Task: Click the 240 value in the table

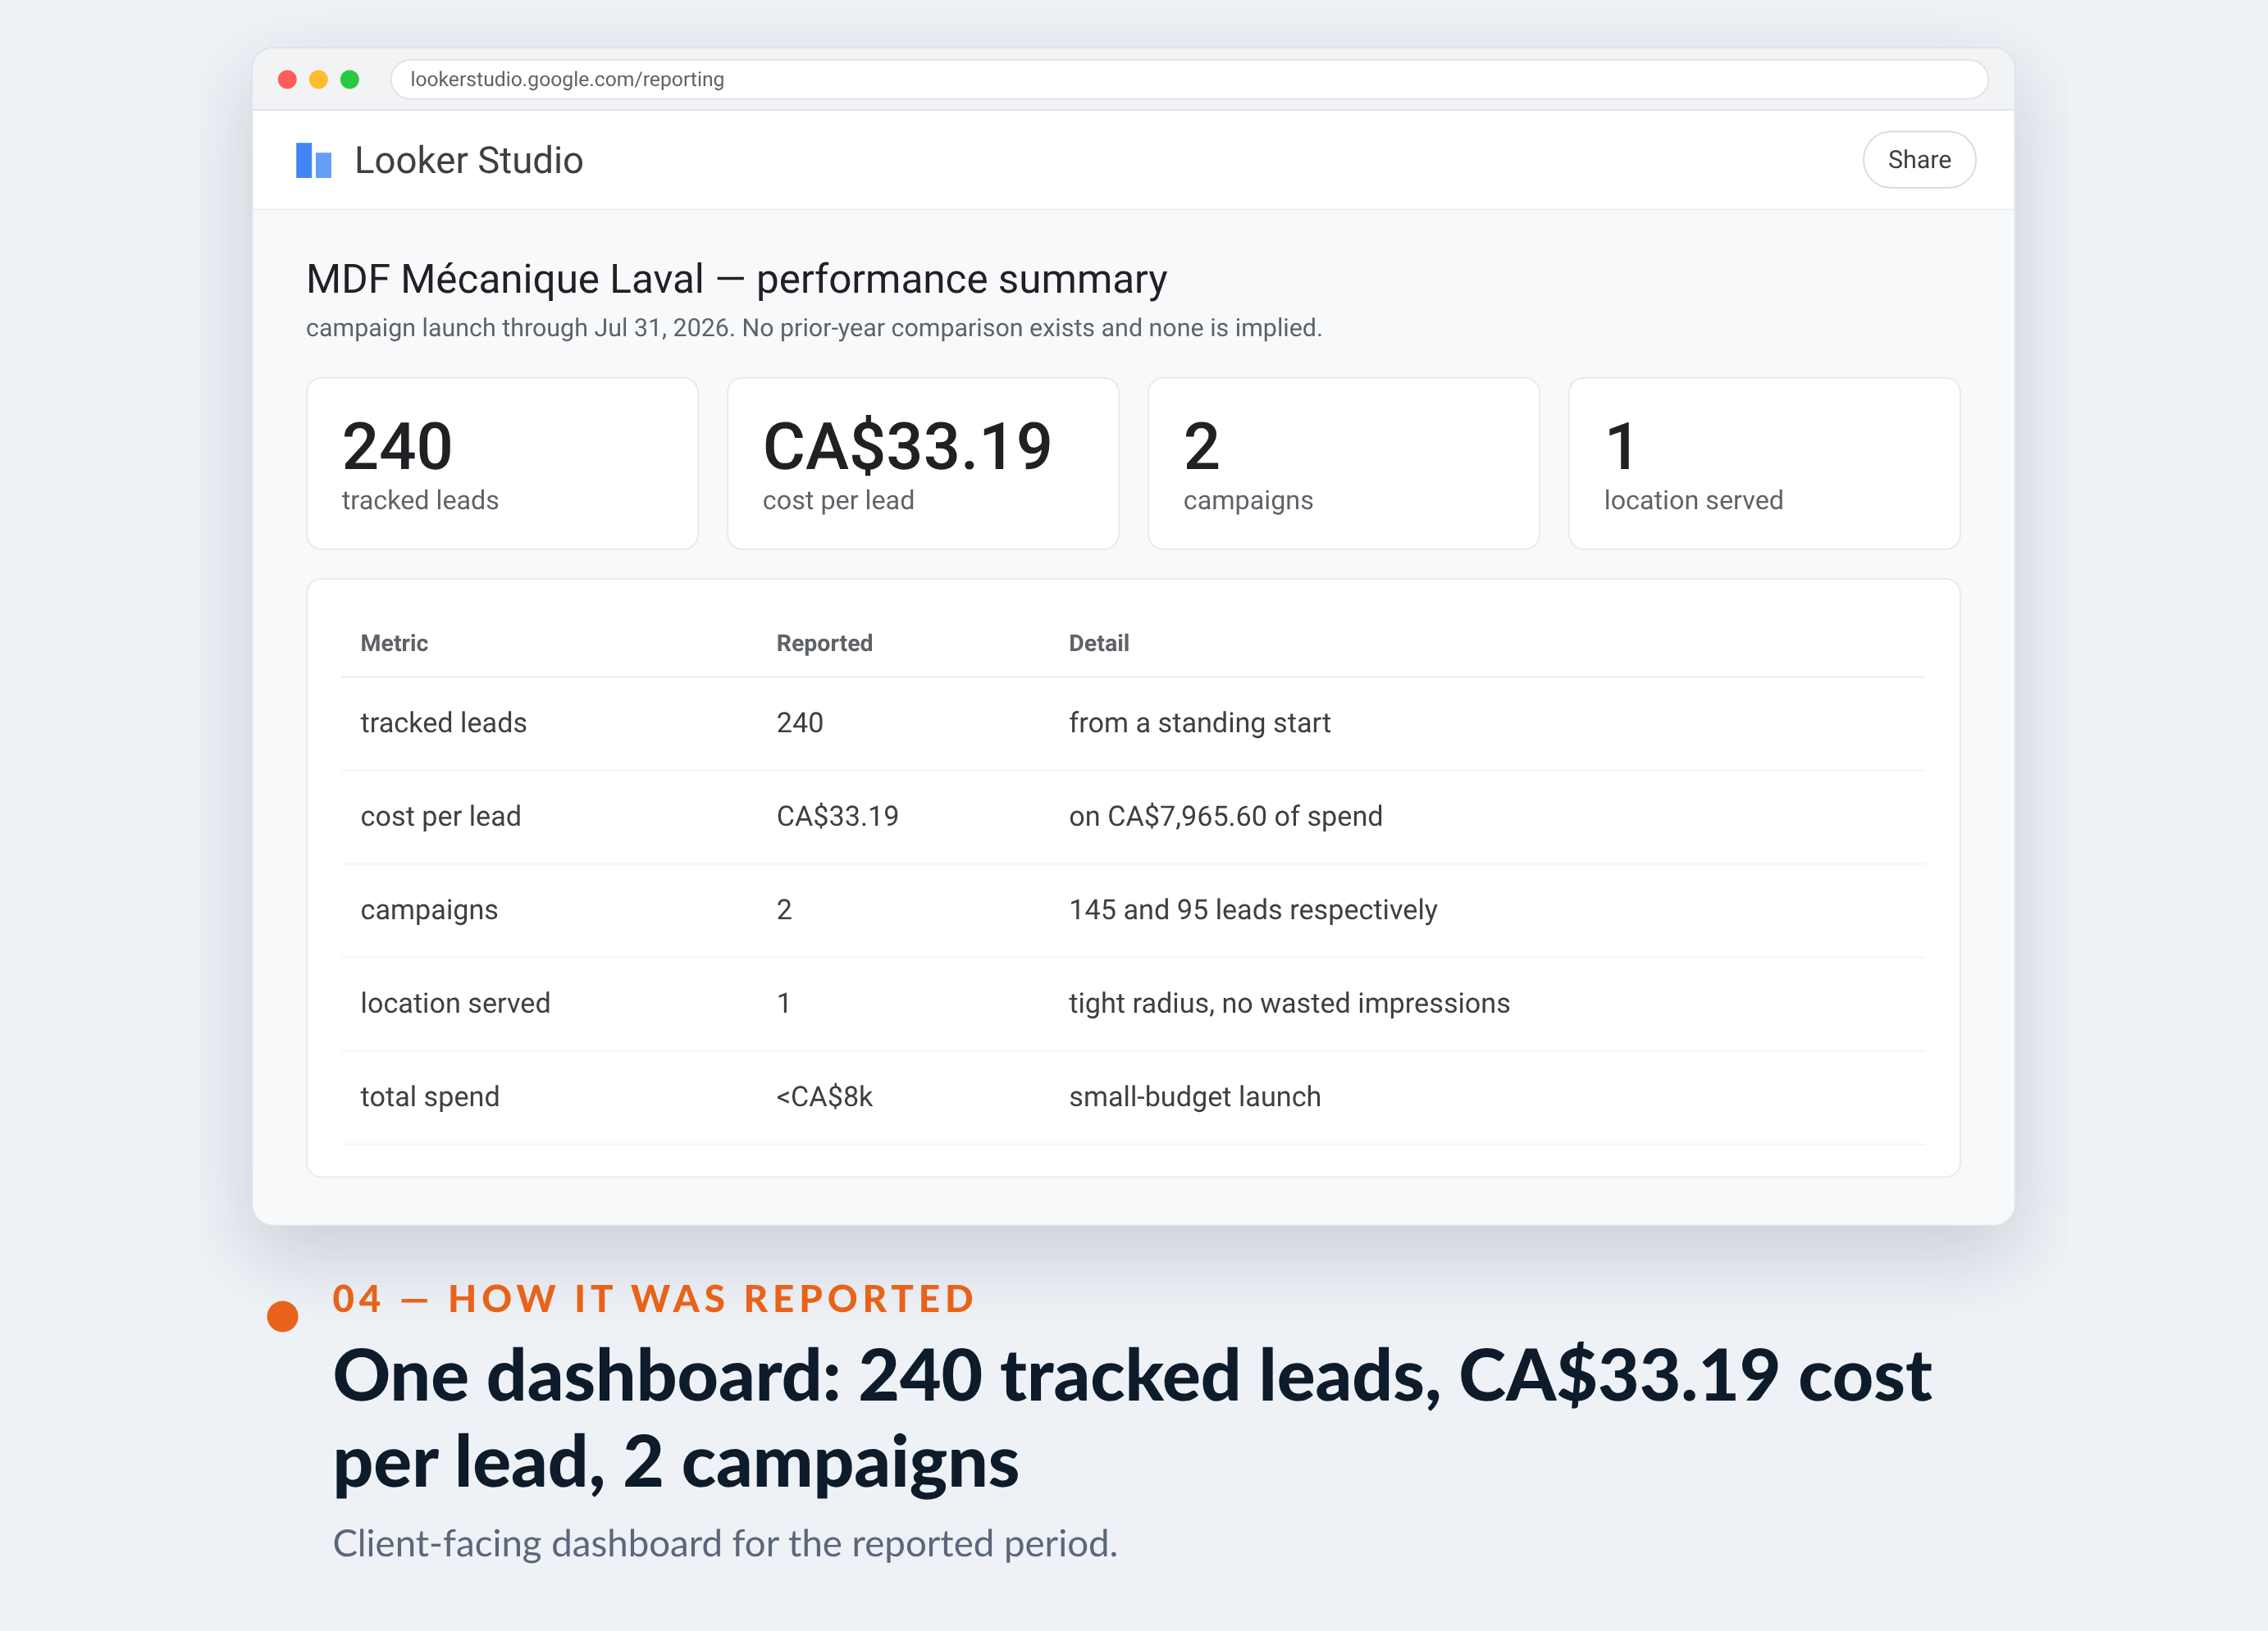Action: click(x=799, y=722)
